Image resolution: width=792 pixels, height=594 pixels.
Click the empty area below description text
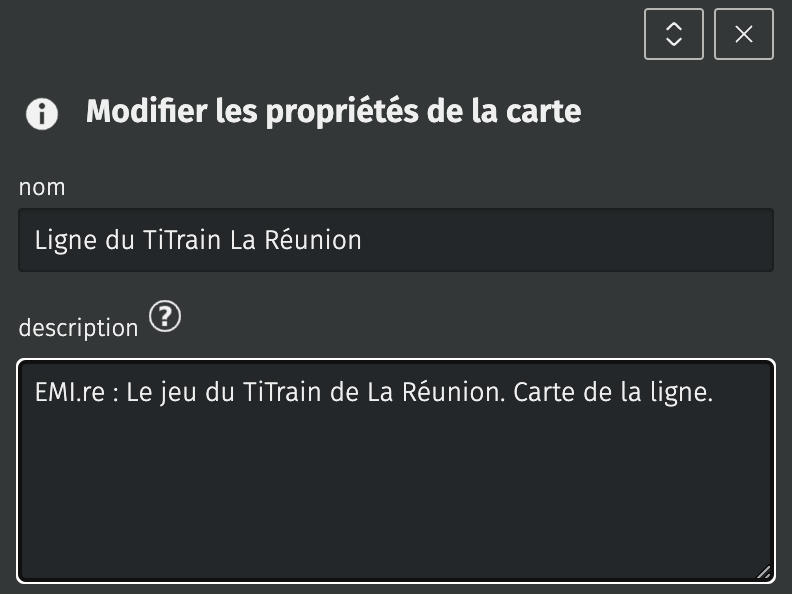pyautogui.click(x=396, y=500)
